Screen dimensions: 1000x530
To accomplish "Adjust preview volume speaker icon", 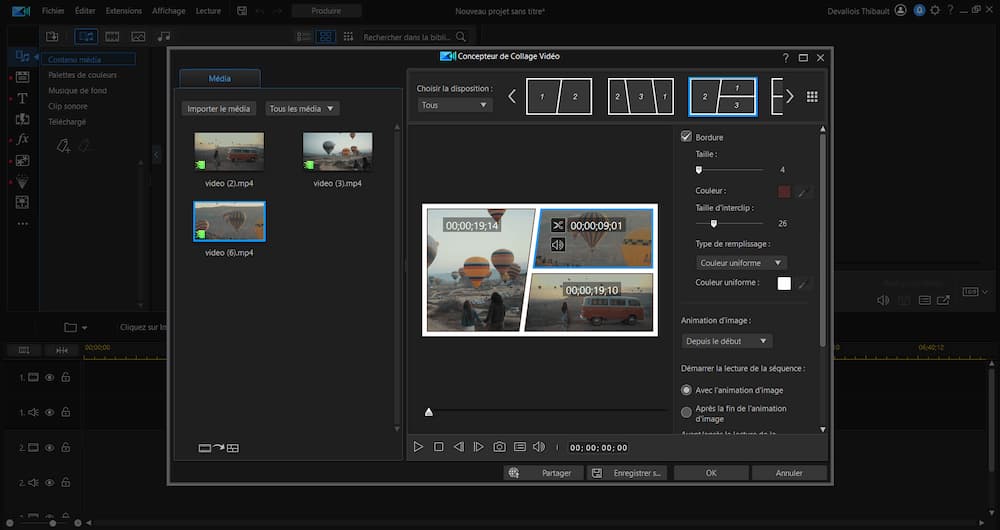I will [540, 447].
